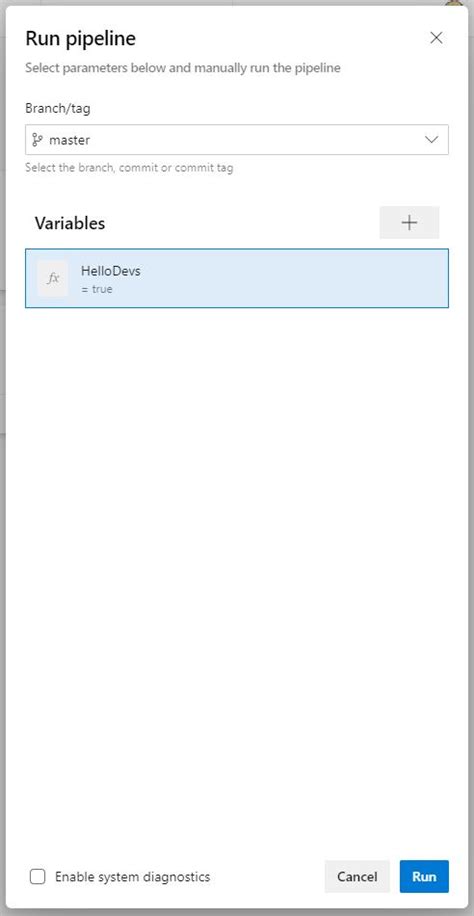Click helper text 'Select the branch, commit or commit tag'

[x=129, y=168]
